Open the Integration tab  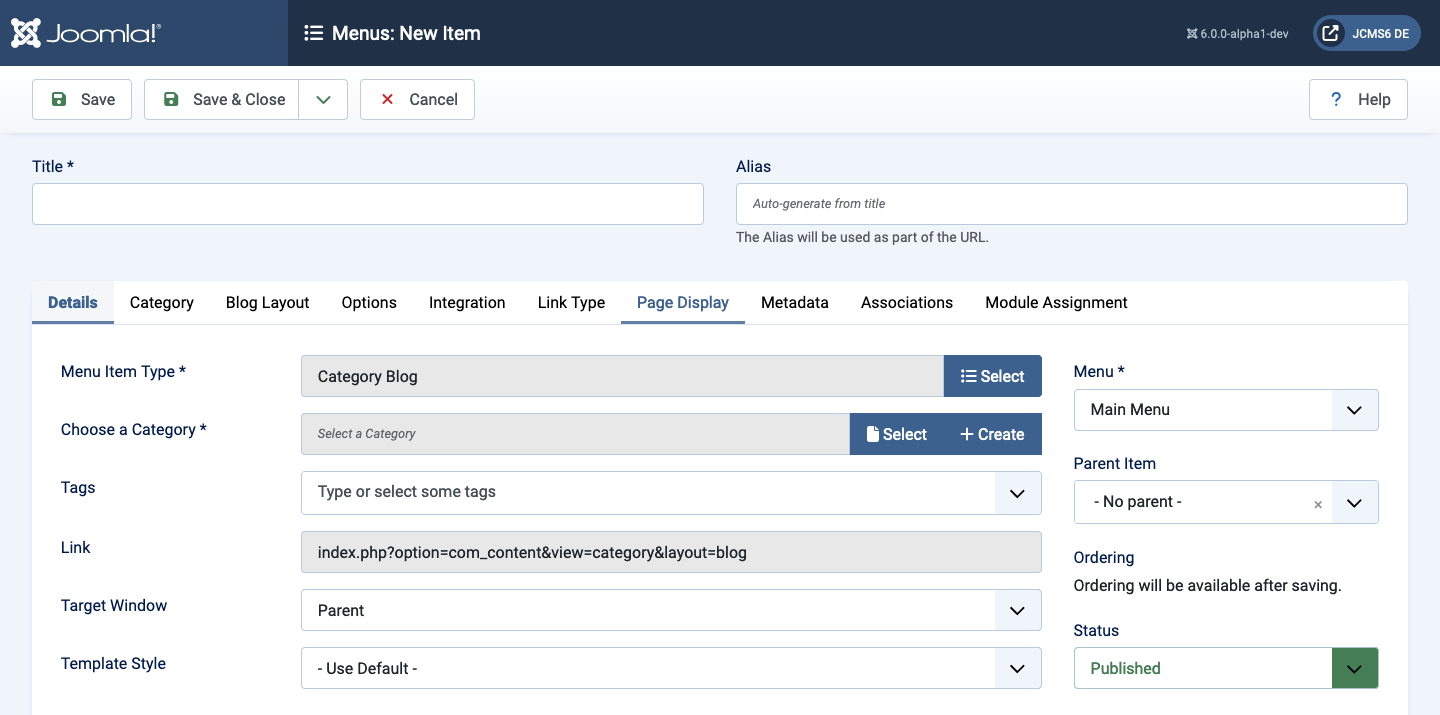(467, 302)
